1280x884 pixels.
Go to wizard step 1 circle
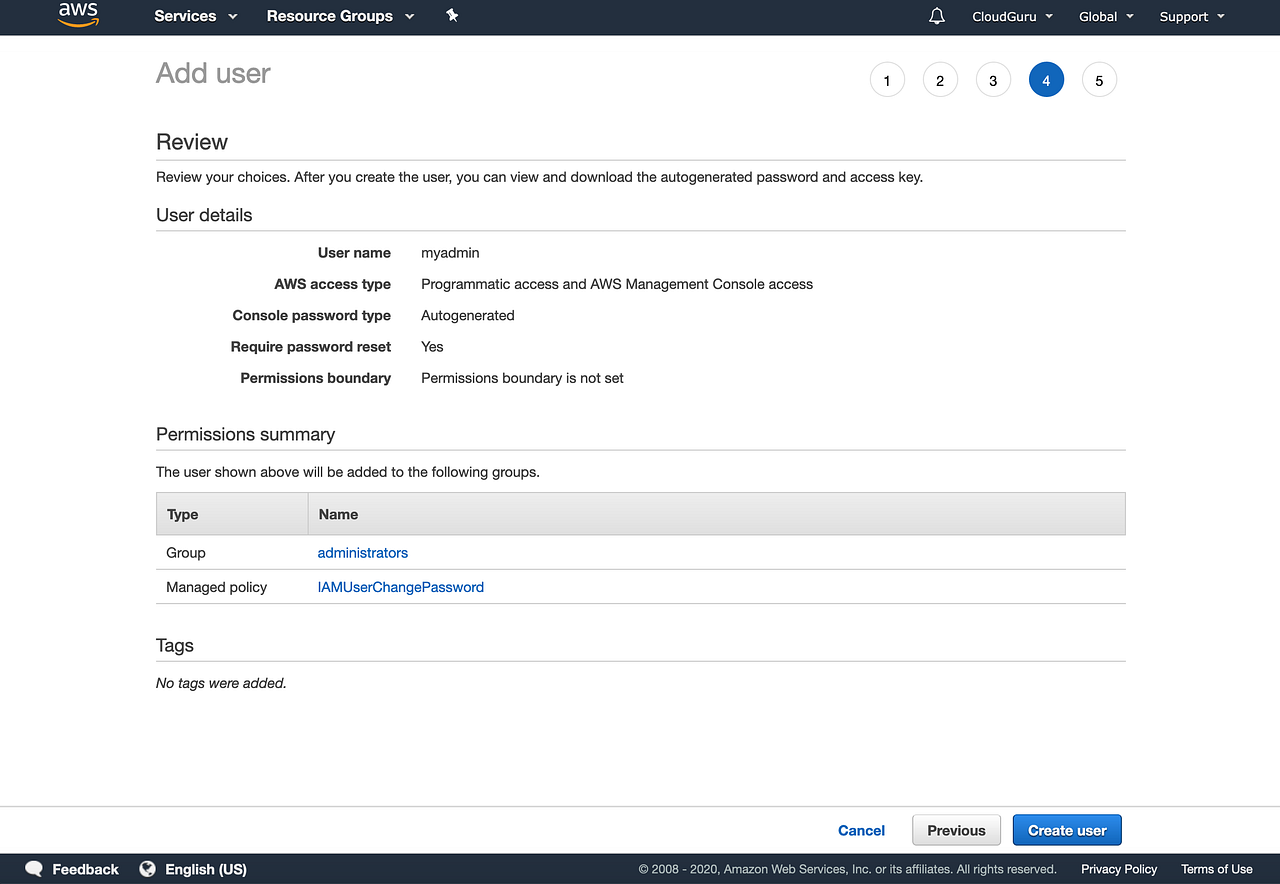pos(887,80)
